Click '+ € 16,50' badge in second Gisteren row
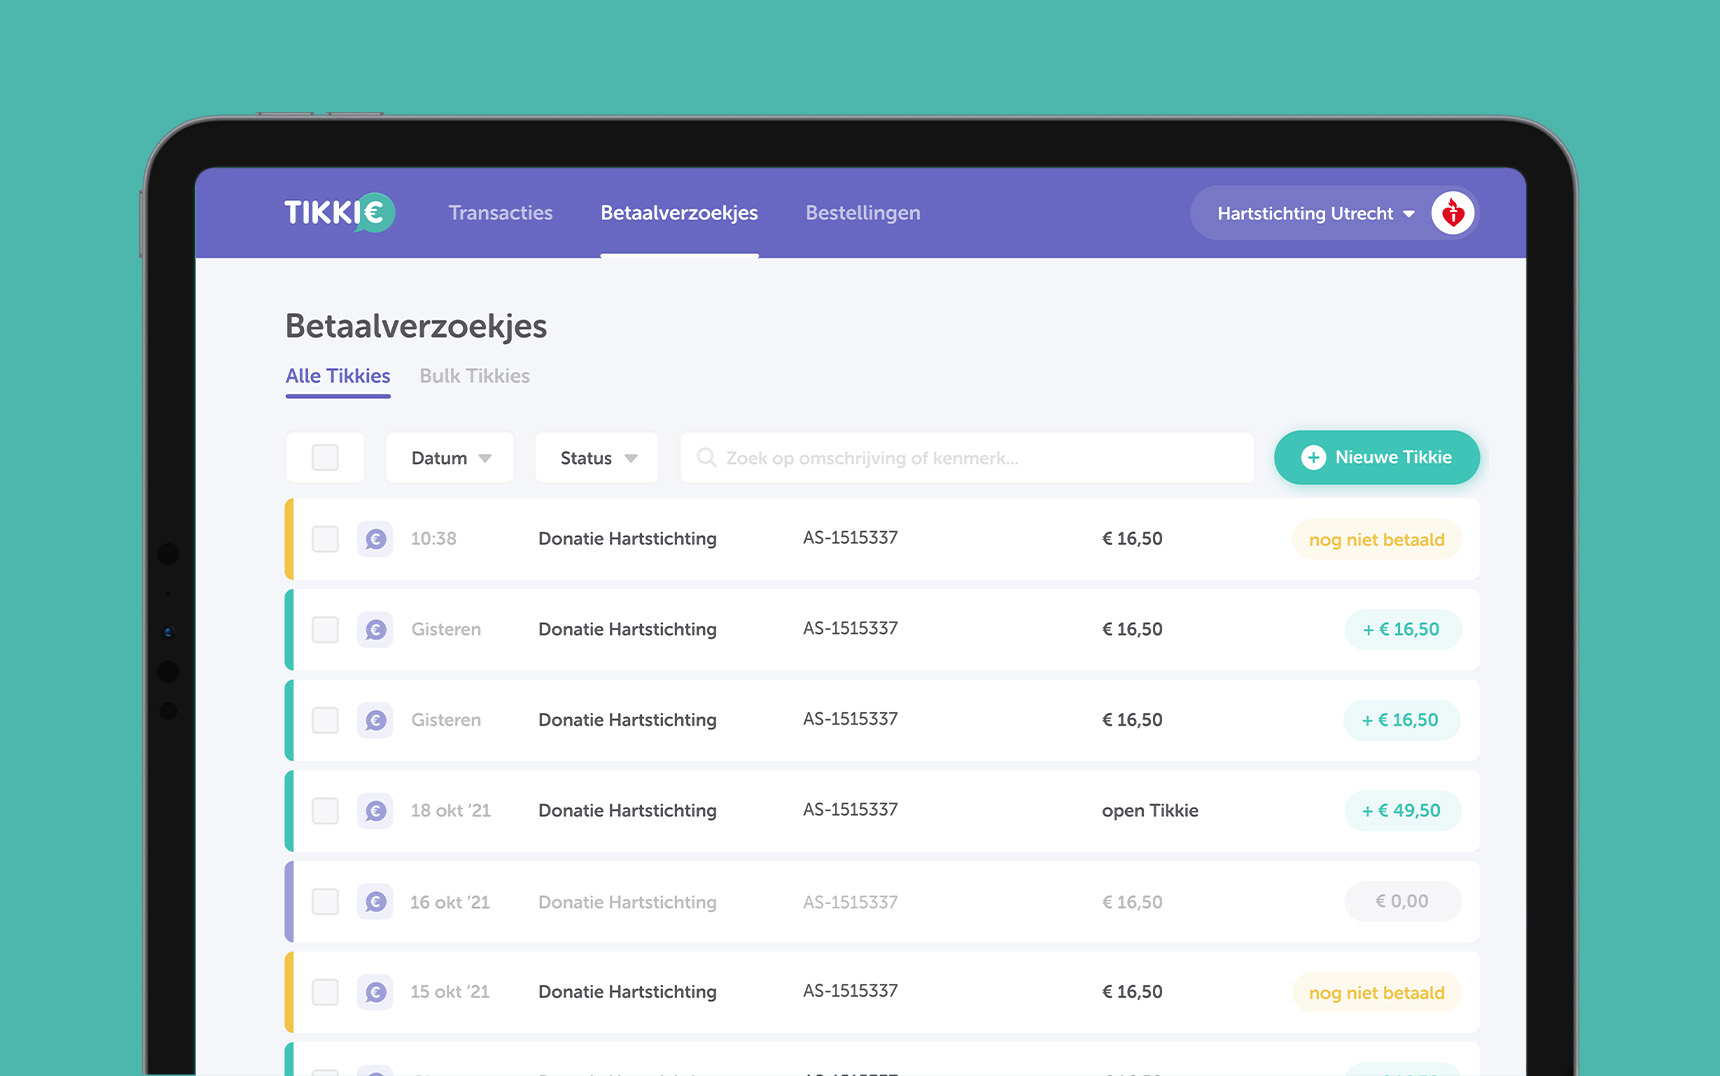Image resolution: width=1720 pixels, height=1076 pixels. click(x=1401, y=720)
